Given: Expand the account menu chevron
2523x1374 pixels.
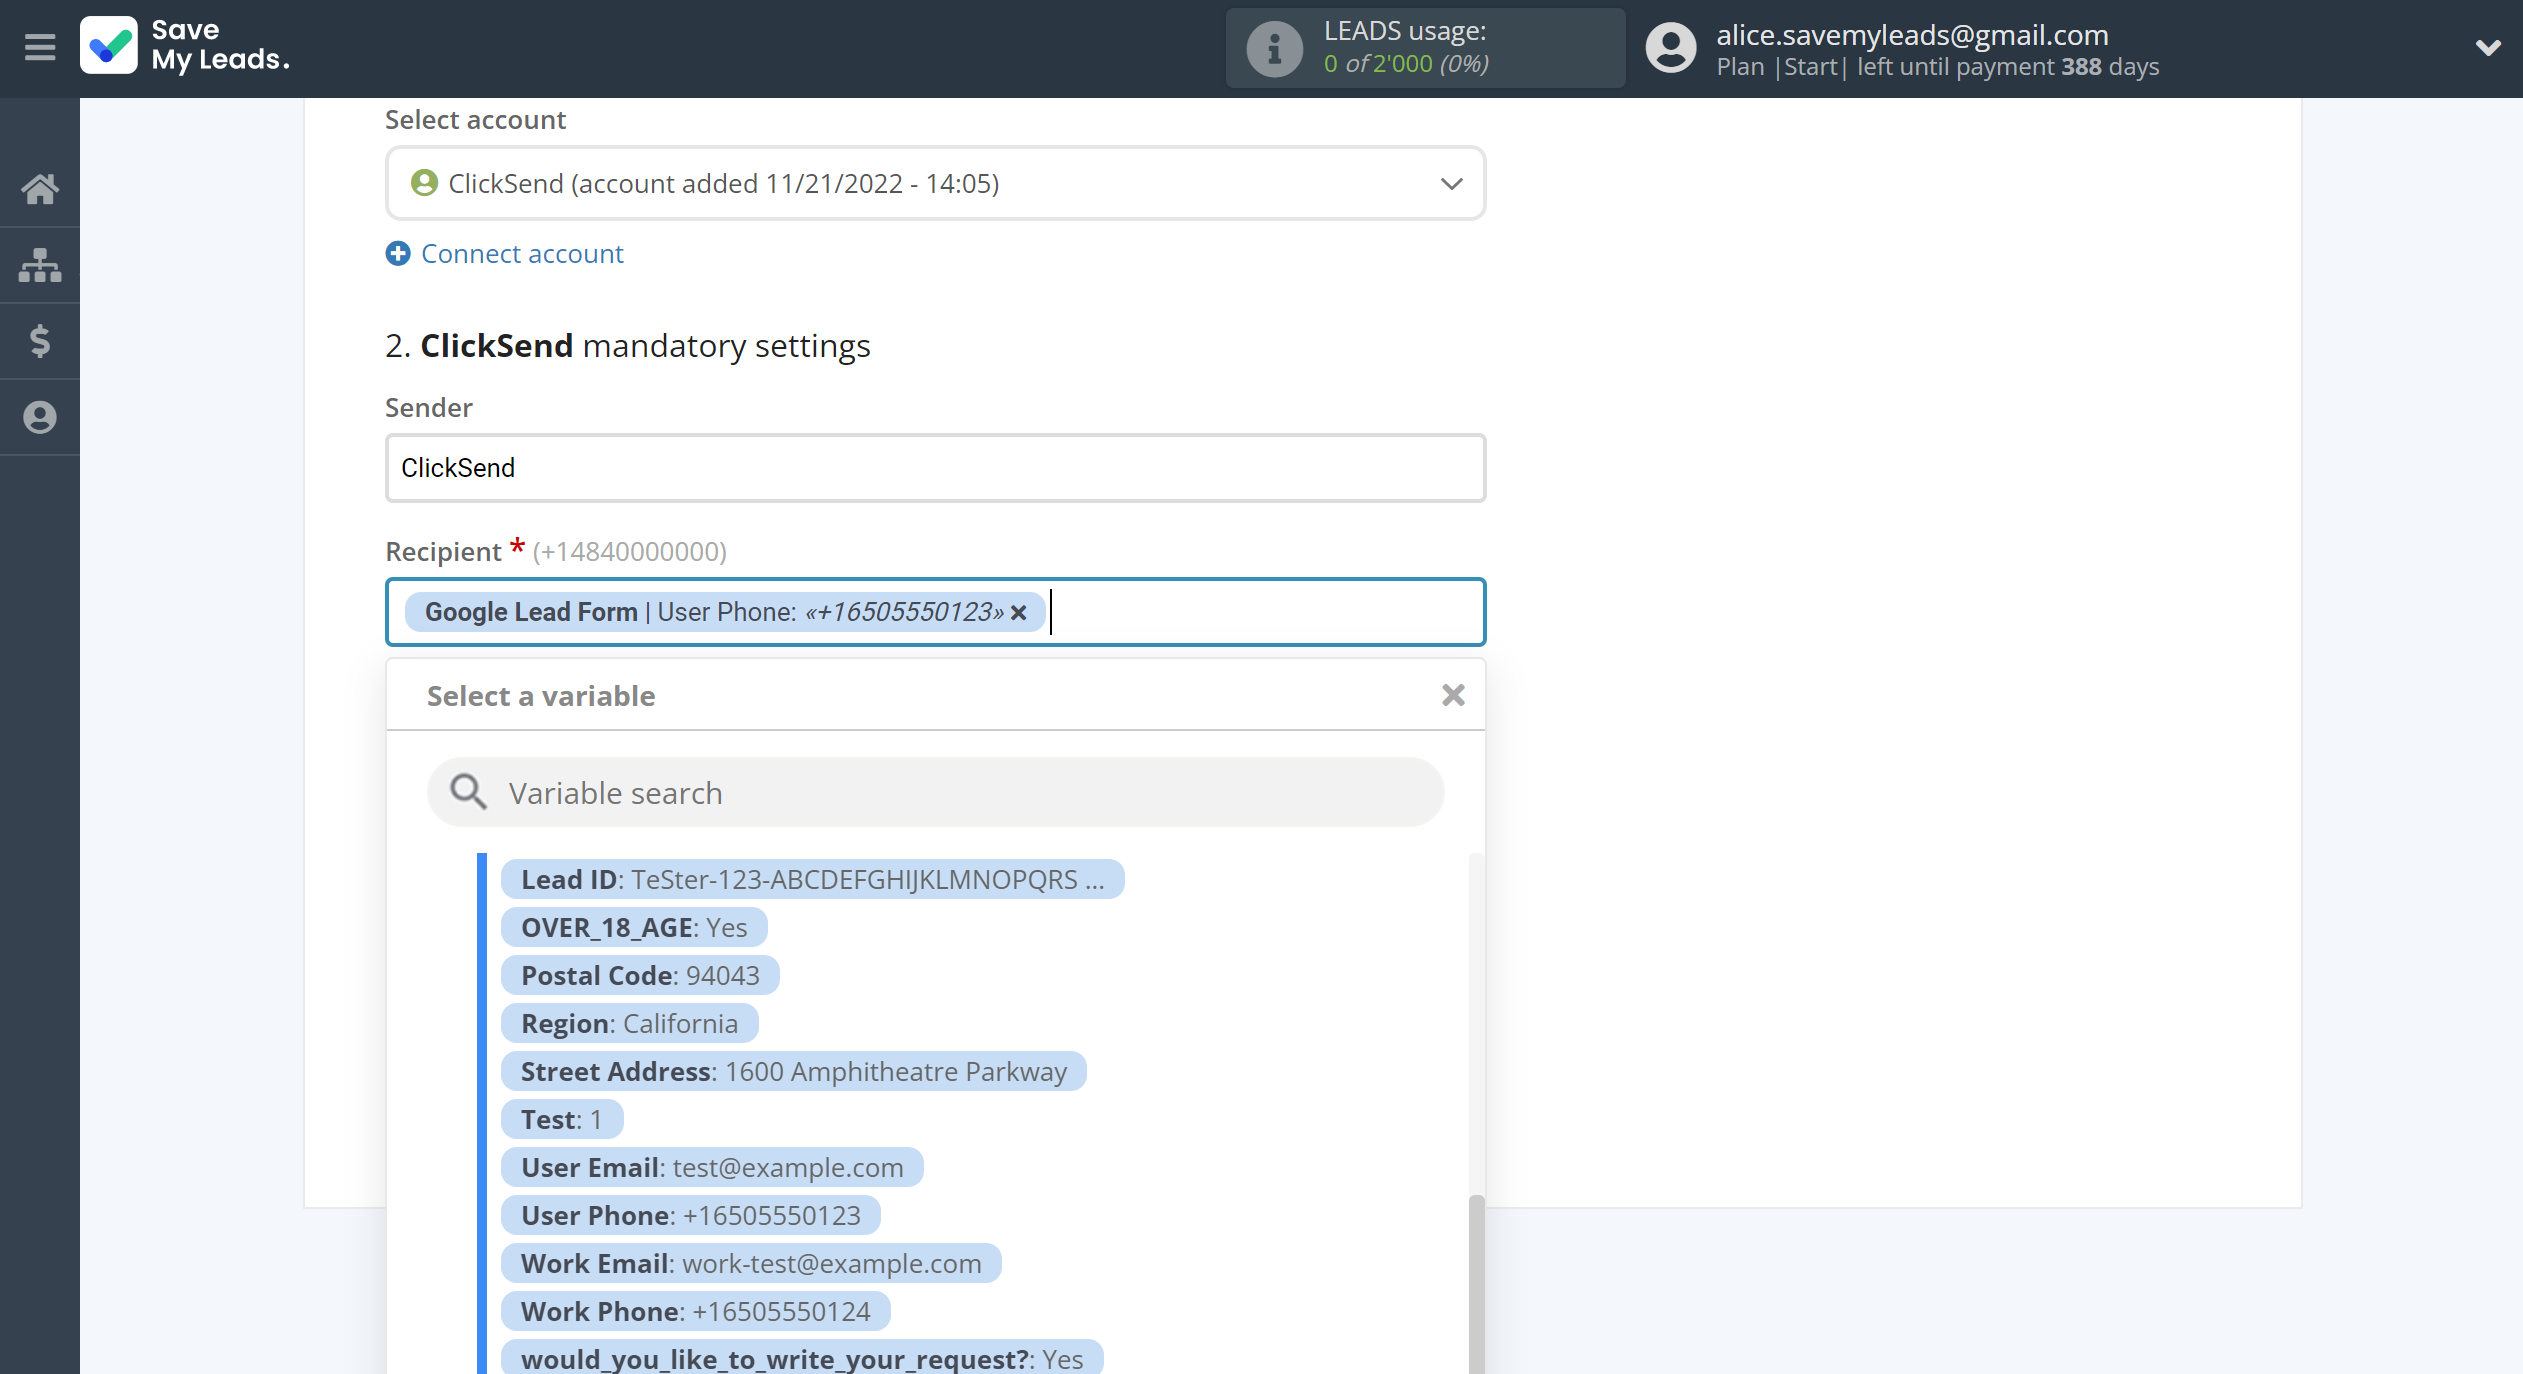Looking at the screenshot, I should 2487,47.
